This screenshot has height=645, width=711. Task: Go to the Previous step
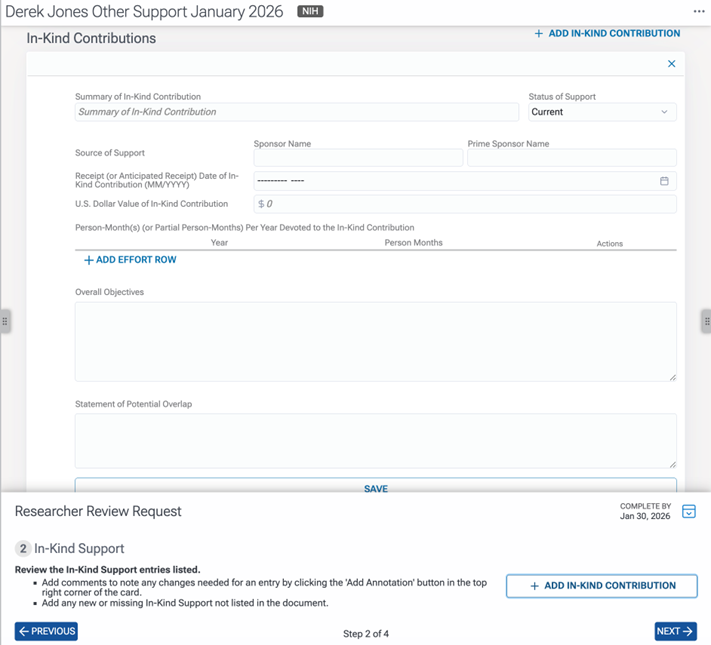coord(46,631)
